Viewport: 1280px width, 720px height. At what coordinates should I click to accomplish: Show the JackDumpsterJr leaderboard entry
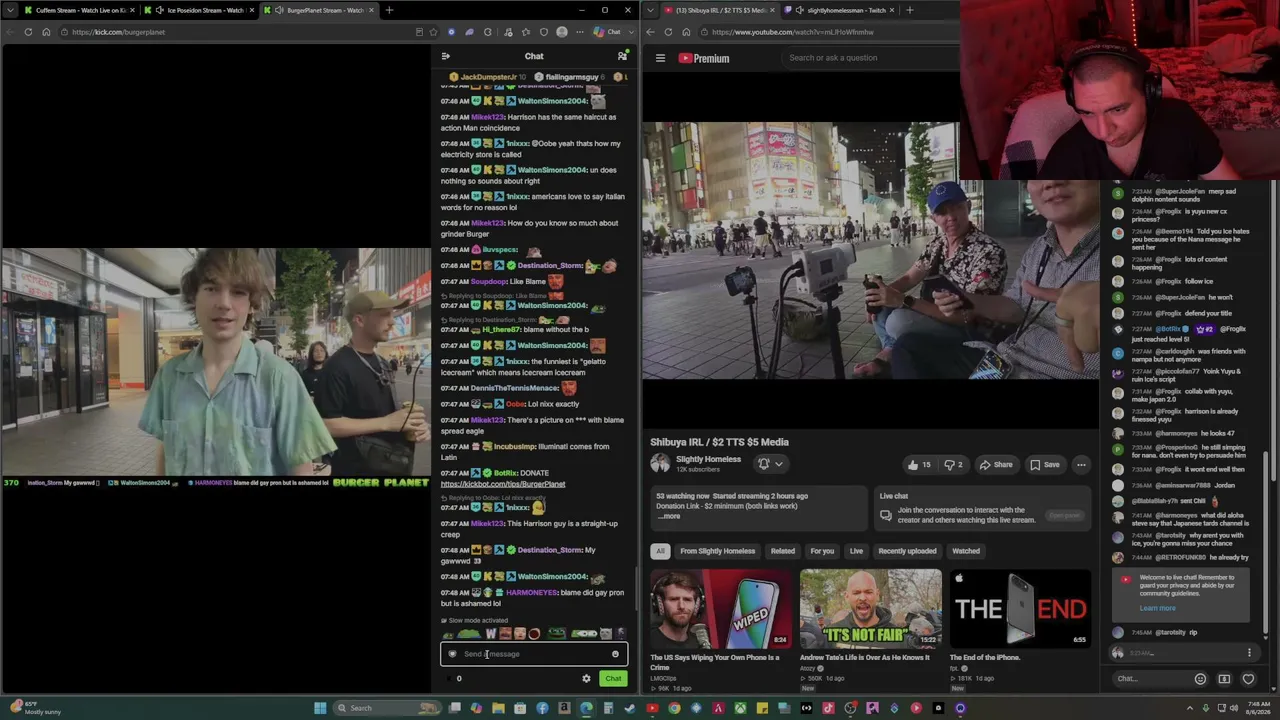[489, 77]
